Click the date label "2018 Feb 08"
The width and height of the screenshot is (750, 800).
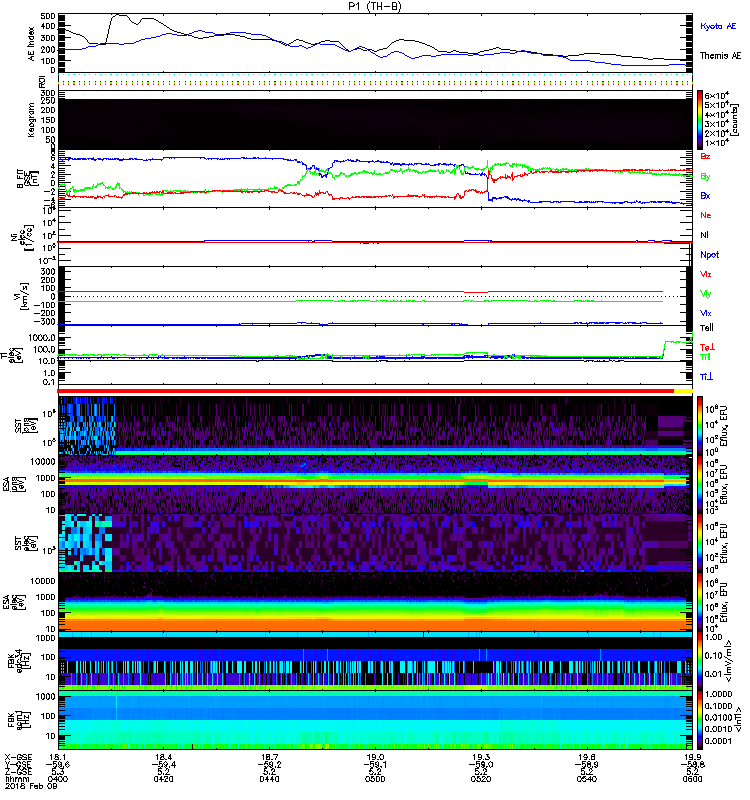click(31, 786)
